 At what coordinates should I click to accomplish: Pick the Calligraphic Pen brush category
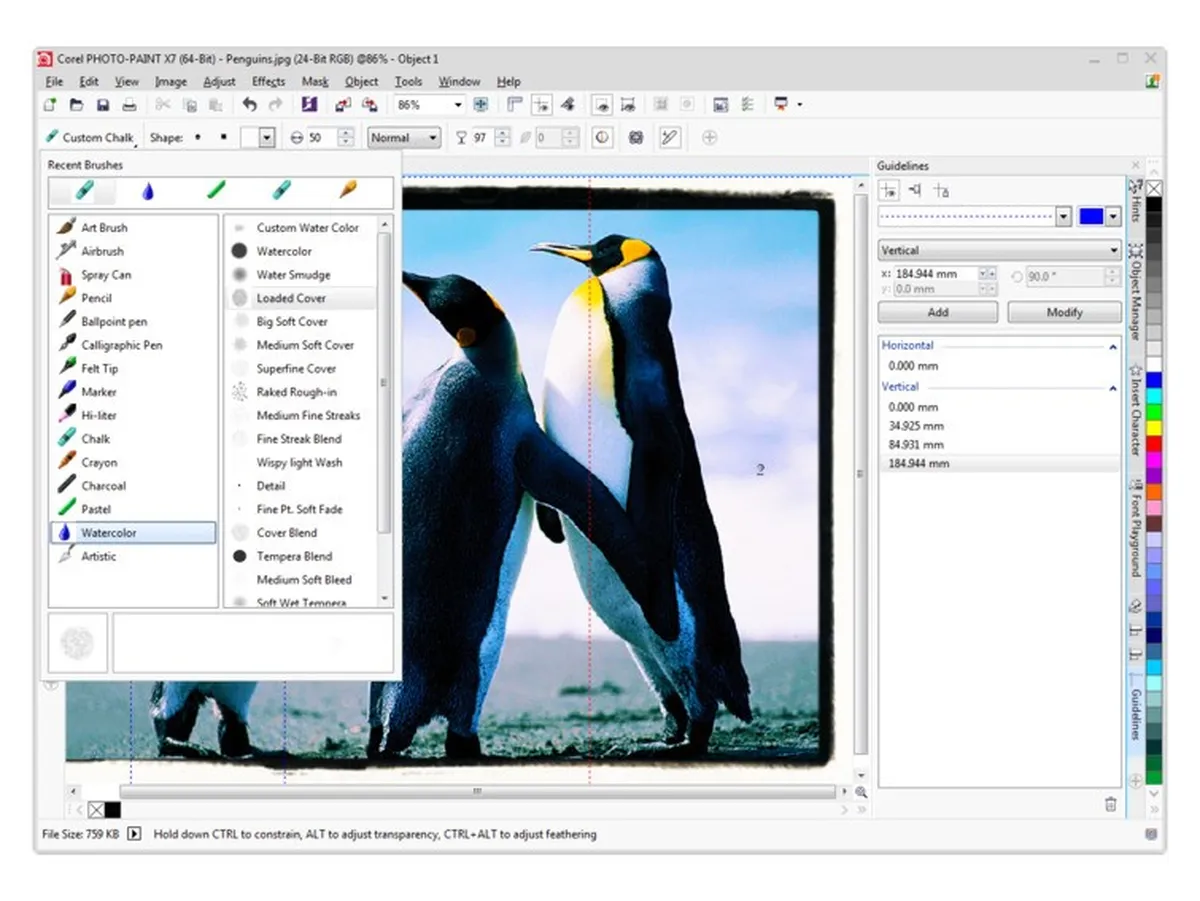click(121, 345)
